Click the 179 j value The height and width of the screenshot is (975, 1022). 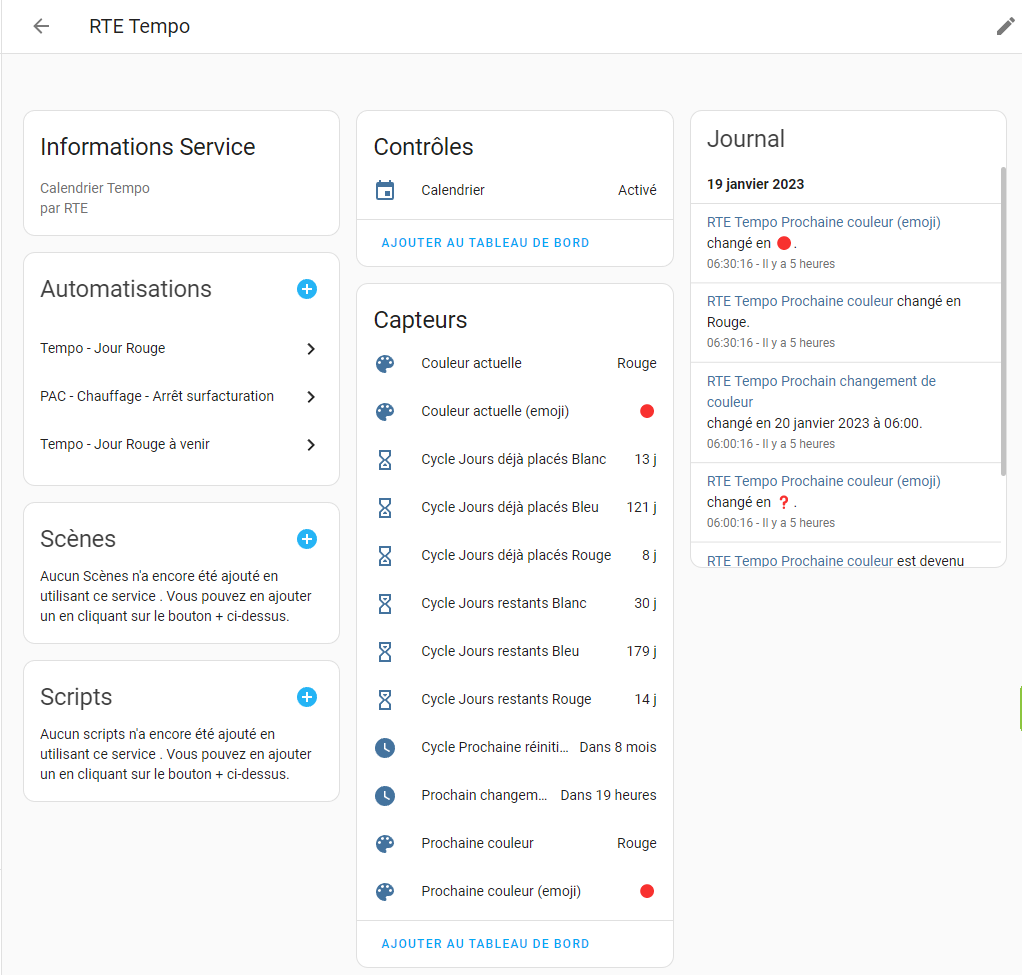tap(641, 651)
